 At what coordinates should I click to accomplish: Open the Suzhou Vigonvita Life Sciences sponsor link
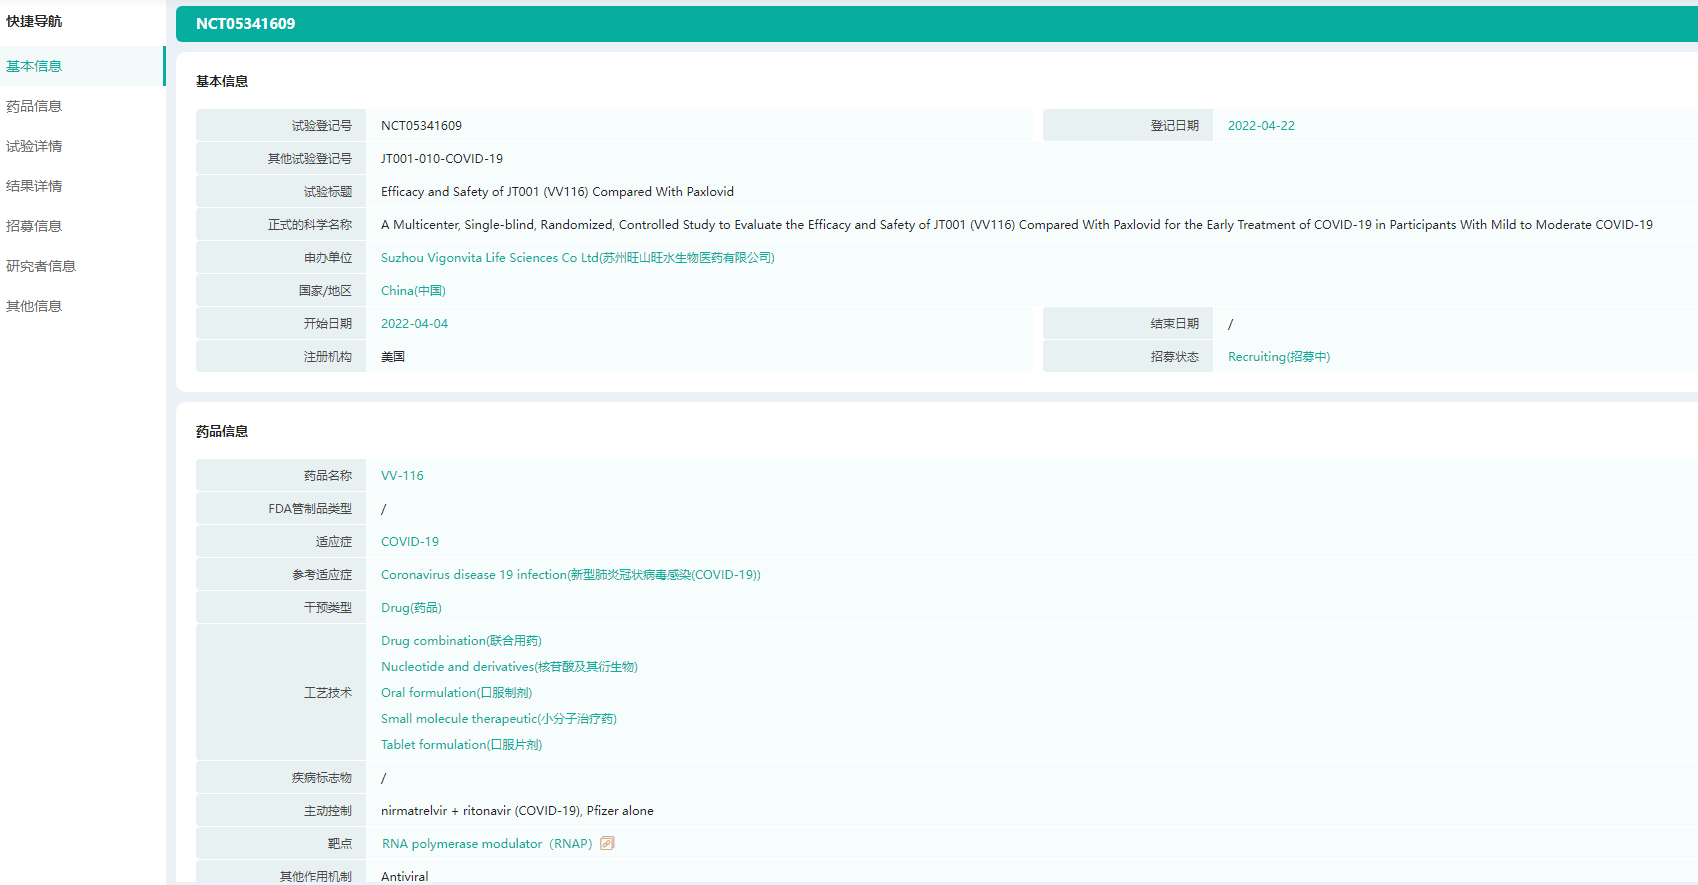(x=578, y=258)
